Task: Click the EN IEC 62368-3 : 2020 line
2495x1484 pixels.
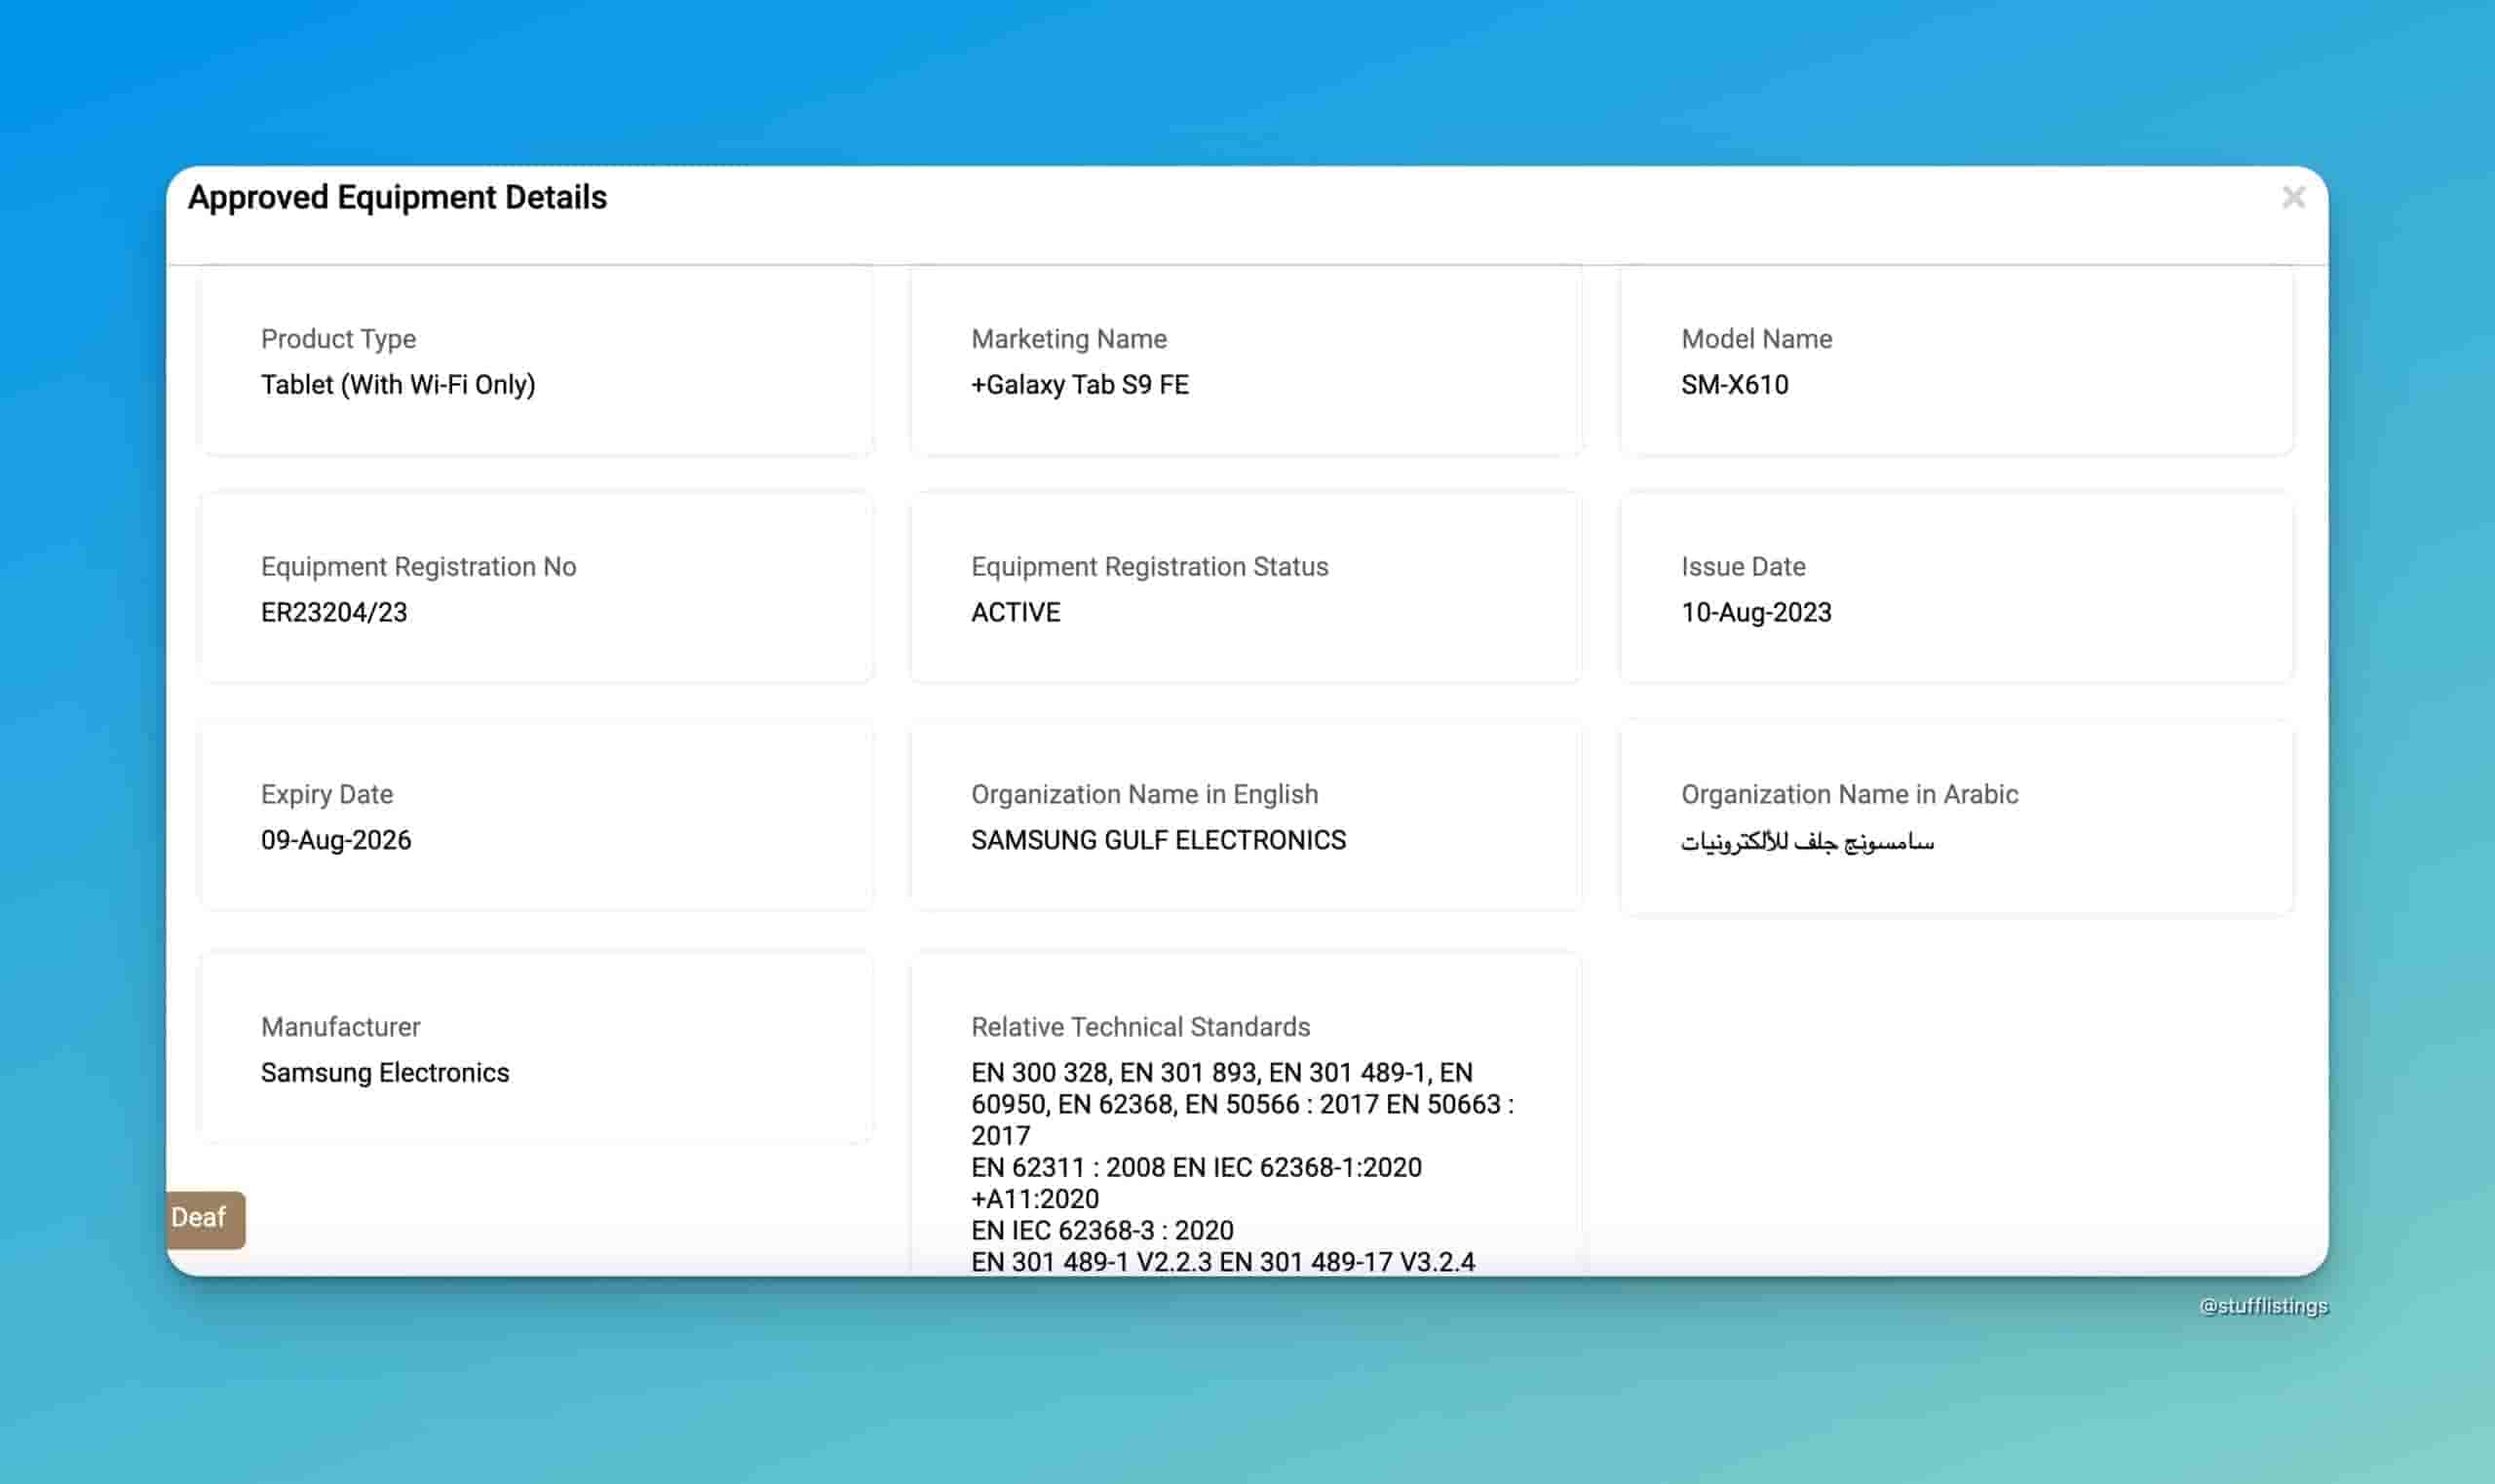Action: (1102, 1230)
